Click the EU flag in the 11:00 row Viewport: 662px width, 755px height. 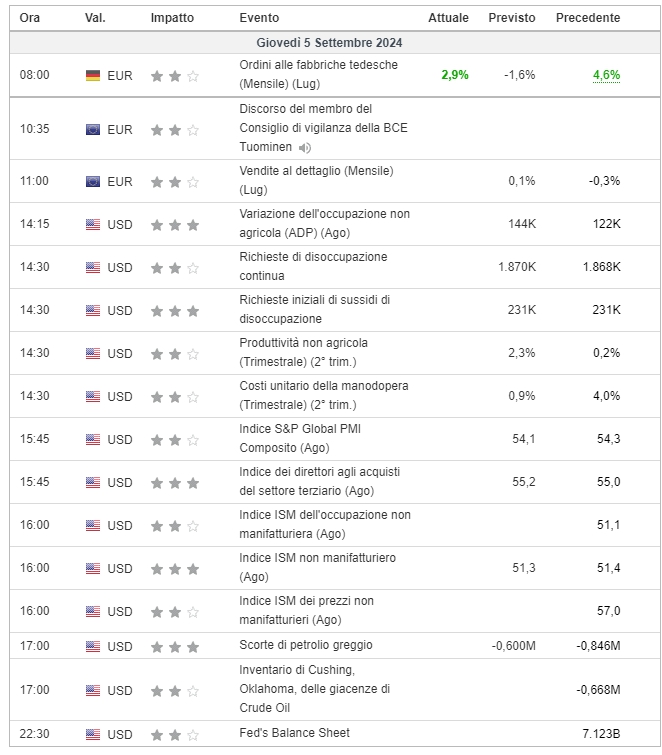[93, 182]
